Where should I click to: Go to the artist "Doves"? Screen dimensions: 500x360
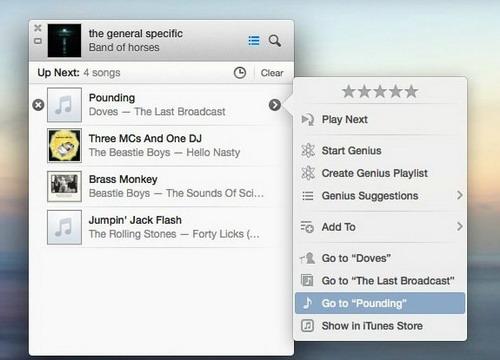(380, 258)
